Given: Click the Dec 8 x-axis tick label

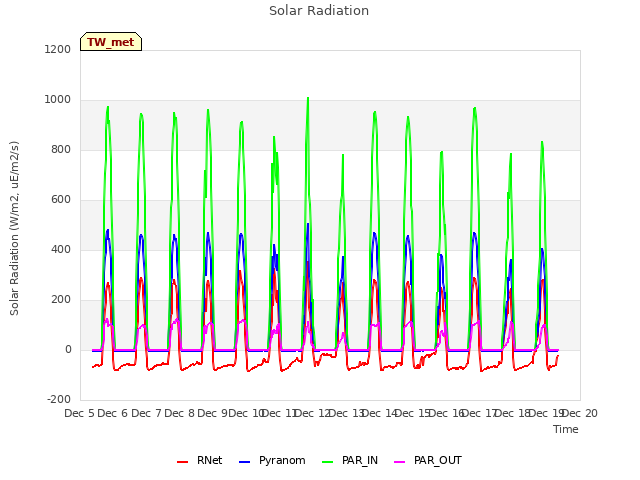Looking at the screenshot, I should tap(180, 413).
